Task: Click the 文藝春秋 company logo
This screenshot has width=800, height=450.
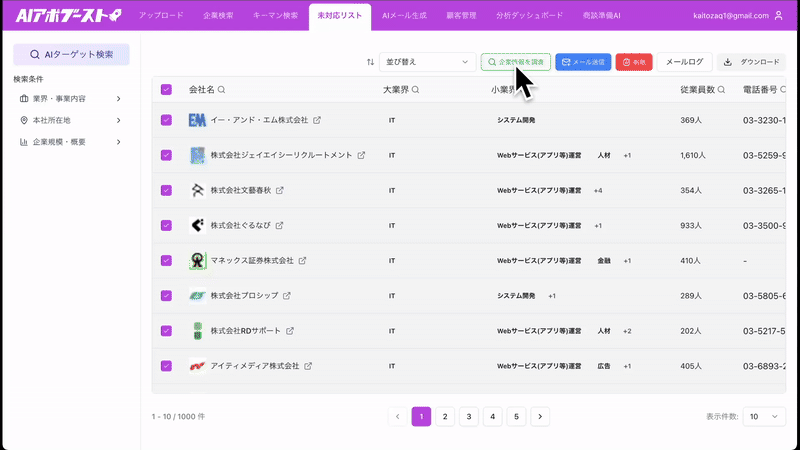Action: point(197,190)
